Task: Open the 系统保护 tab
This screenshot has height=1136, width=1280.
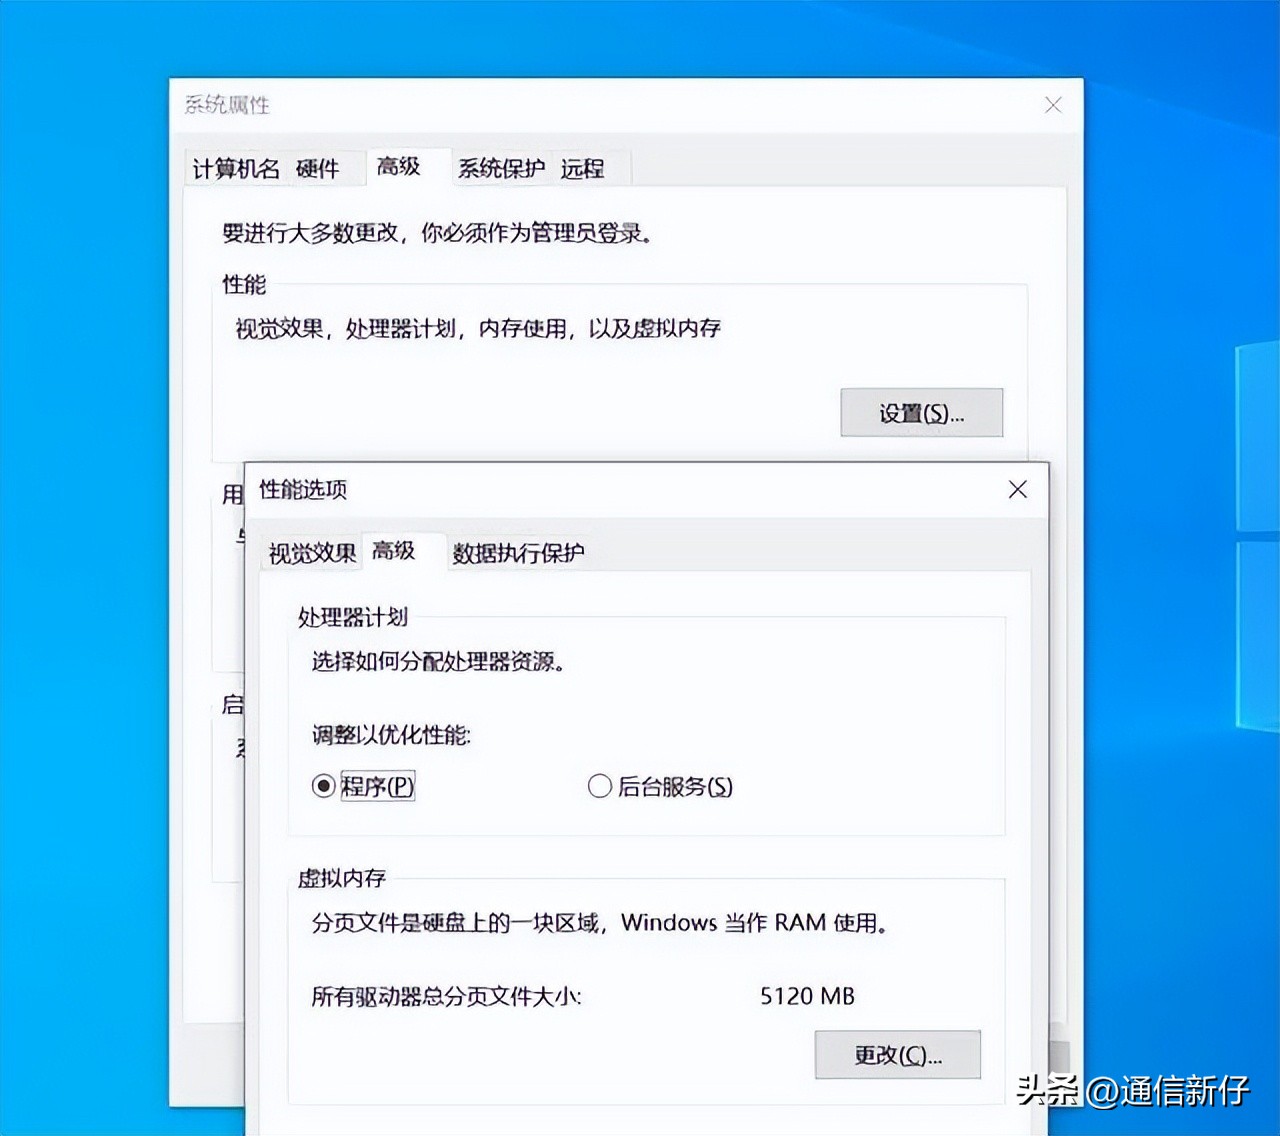Action: [500, 169]
